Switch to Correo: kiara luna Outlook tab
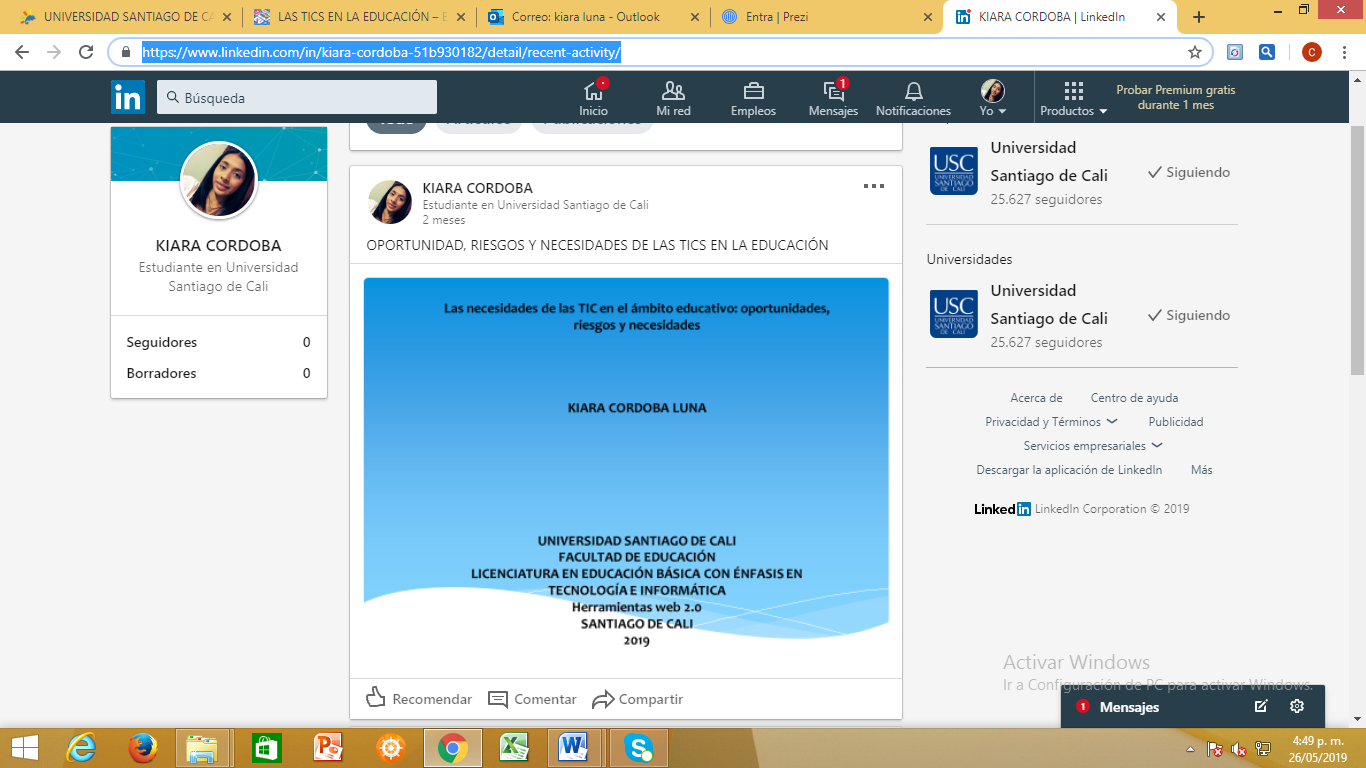The width and height of the screenshot is (1366, 768). (593, 17)
